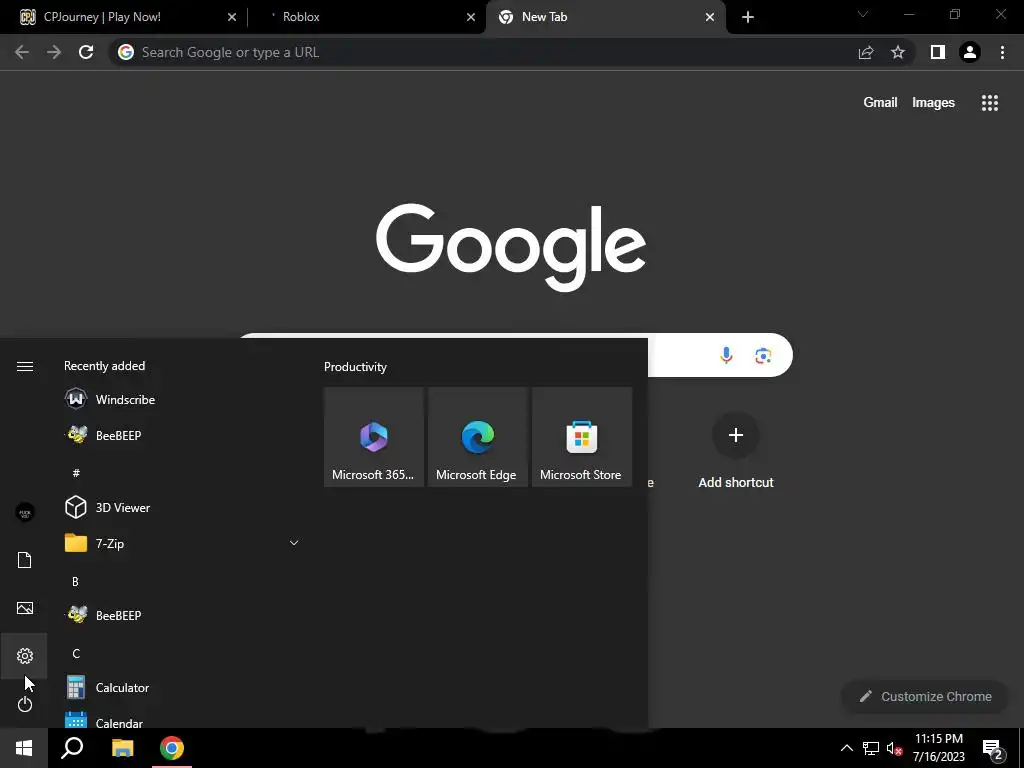This screenshot has height=768, width=1024.
Task: Open Chrome profile avatar
Action: [970, 52]
